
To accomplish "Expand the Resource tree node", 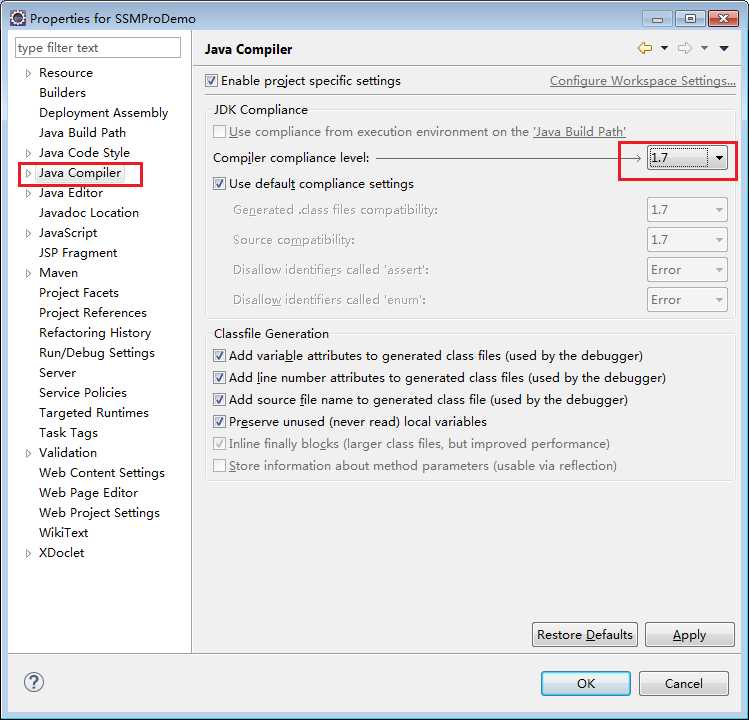I will pos(28,73).
